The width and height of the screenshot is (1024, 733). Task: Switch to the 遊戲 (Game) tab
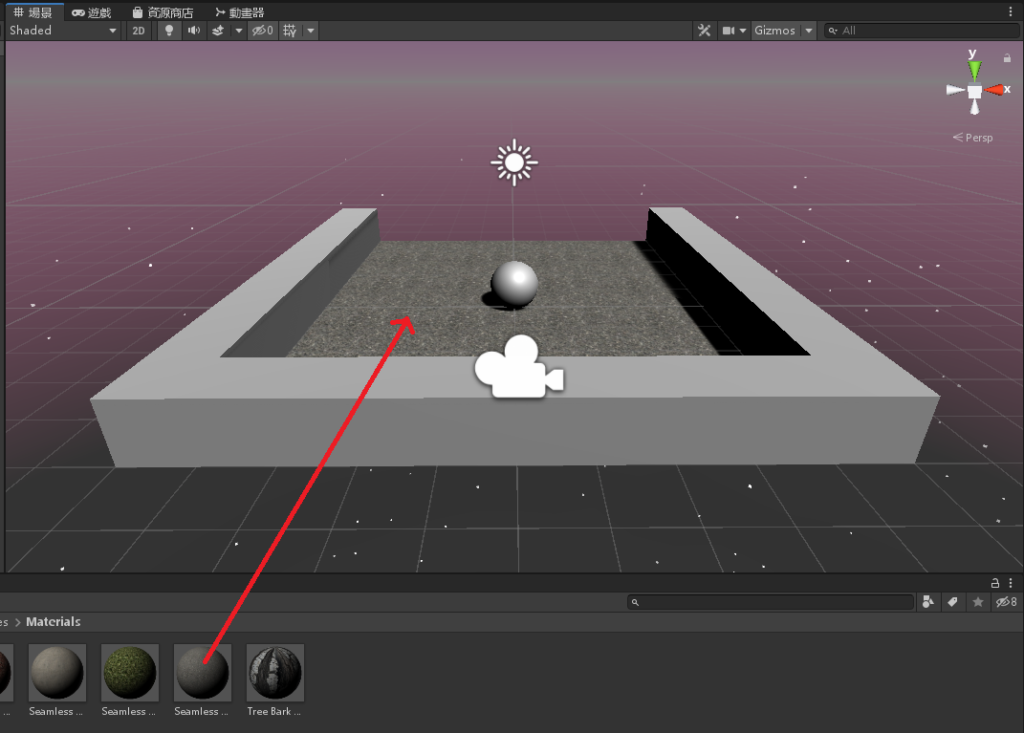(x=92, y=12)
